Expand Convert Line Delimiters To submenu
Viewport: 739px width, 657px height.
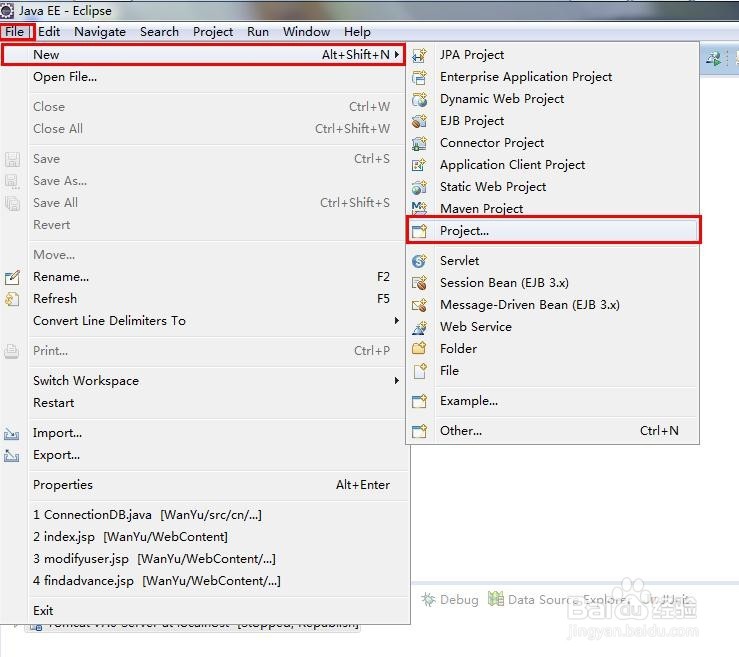click(397, 320)
